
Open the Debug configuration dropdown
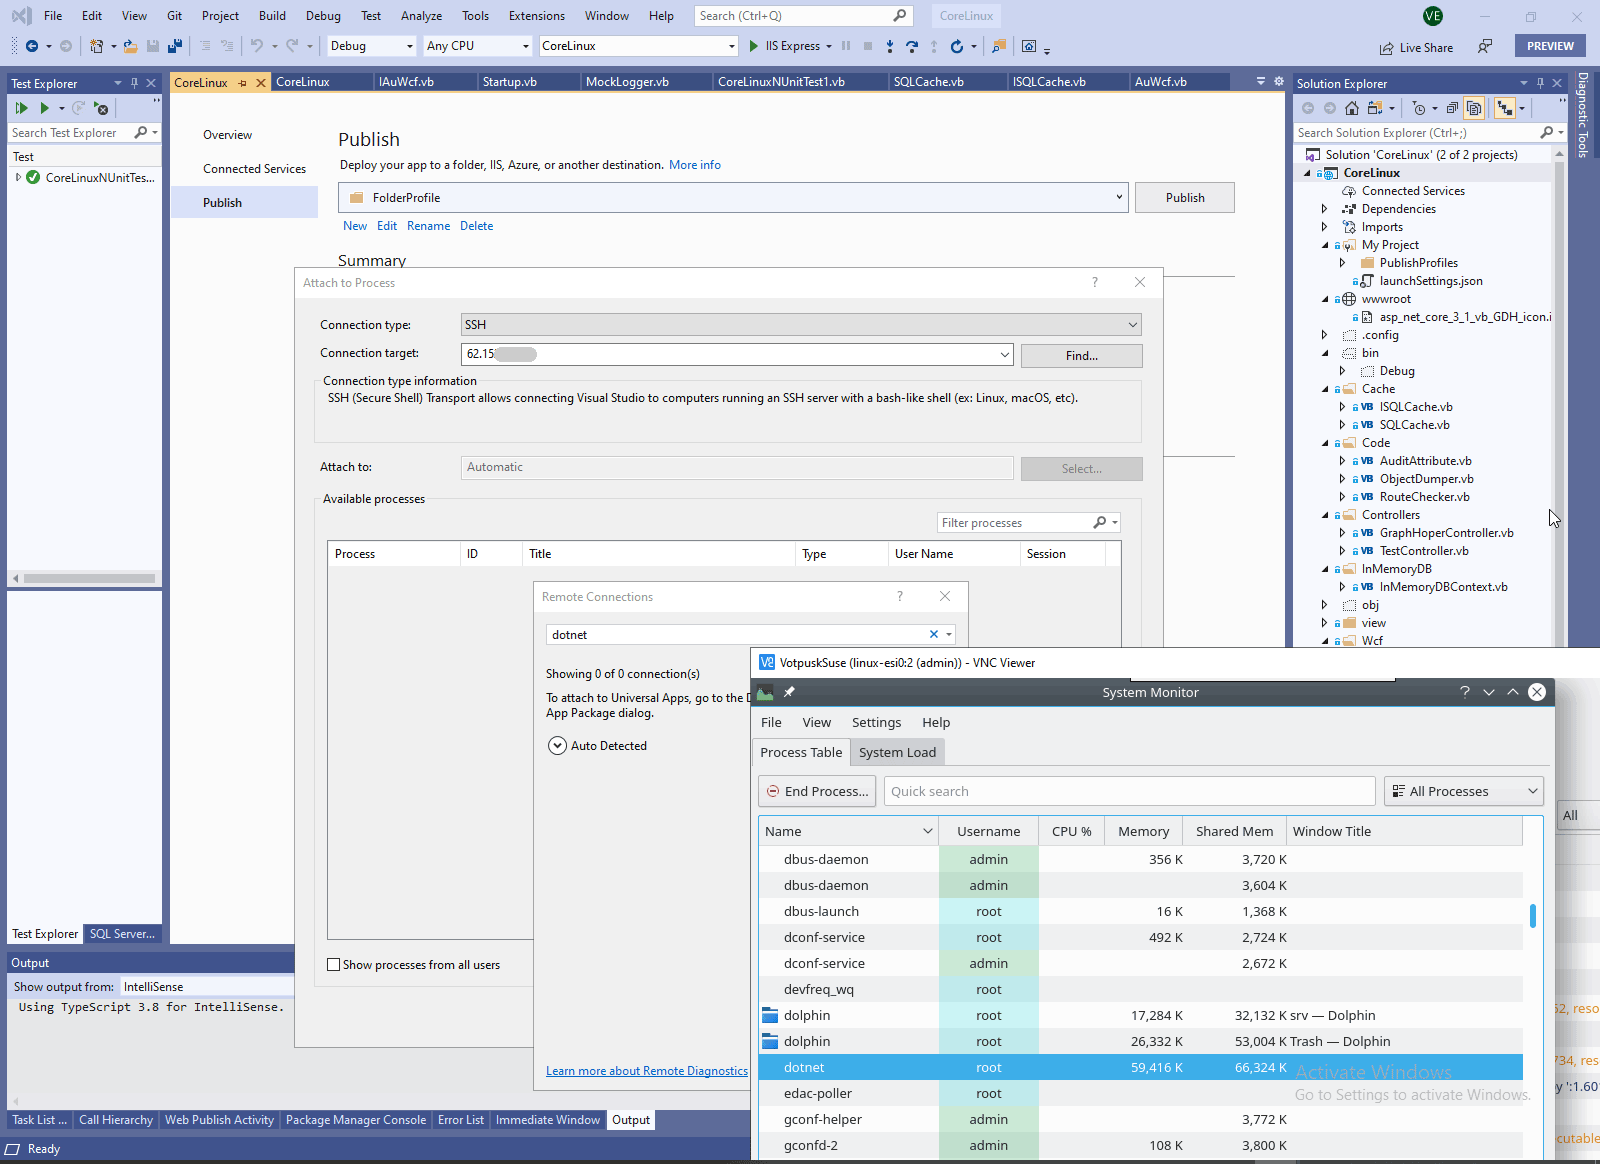click(409, 46)
